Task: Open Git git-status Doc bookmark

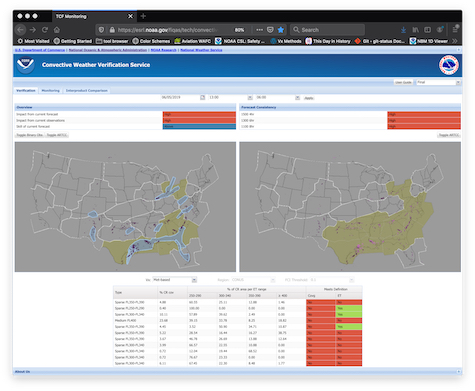Action: [380, 41]
